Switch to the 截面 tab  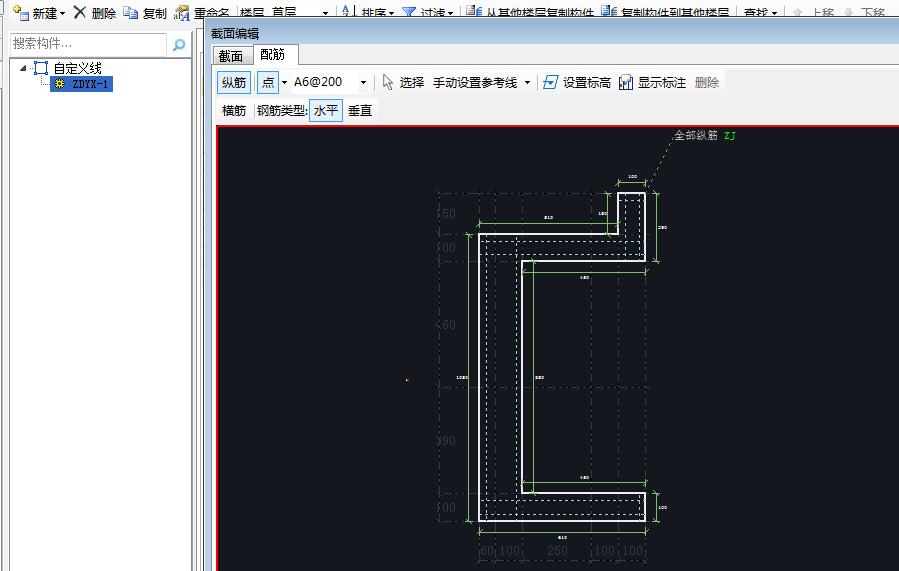coord(231,56)
